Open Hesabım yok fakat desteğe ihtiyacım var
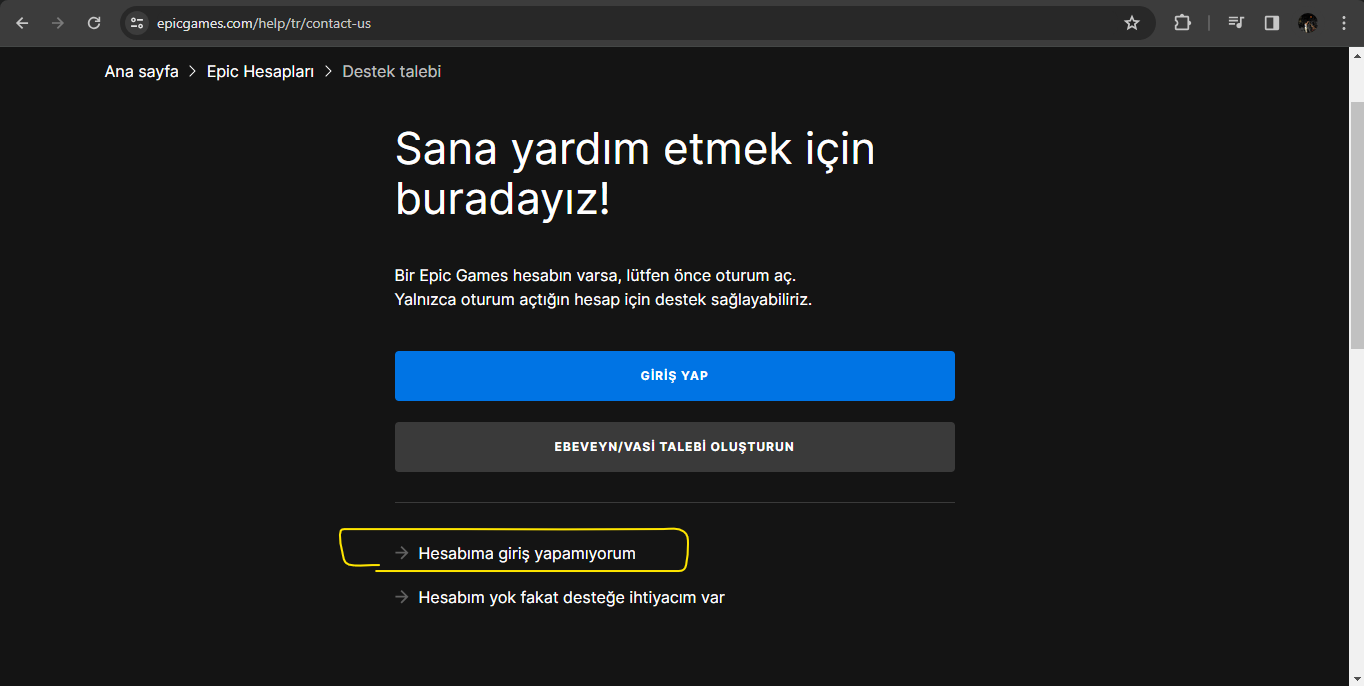This screenshot has width=1364, height=686. (570, 598)
